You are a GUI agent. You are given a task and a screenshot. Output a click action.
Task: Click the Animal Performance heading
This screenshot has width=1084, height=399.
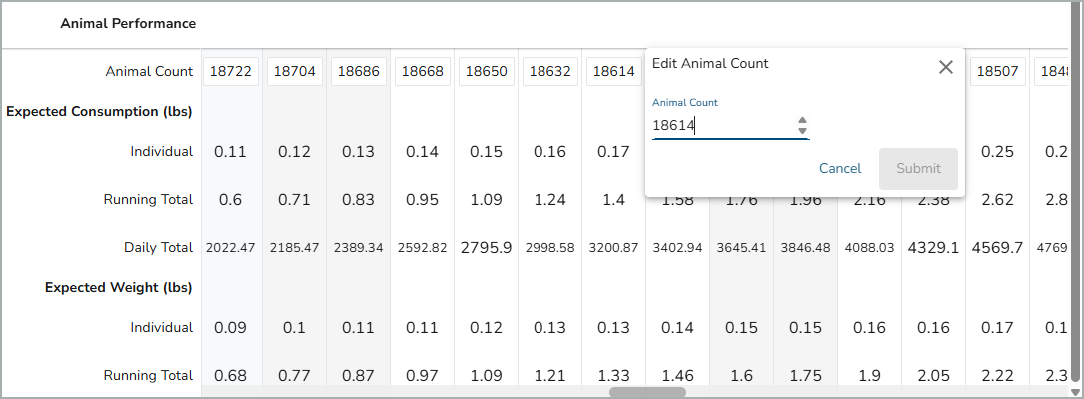(128, 24)
